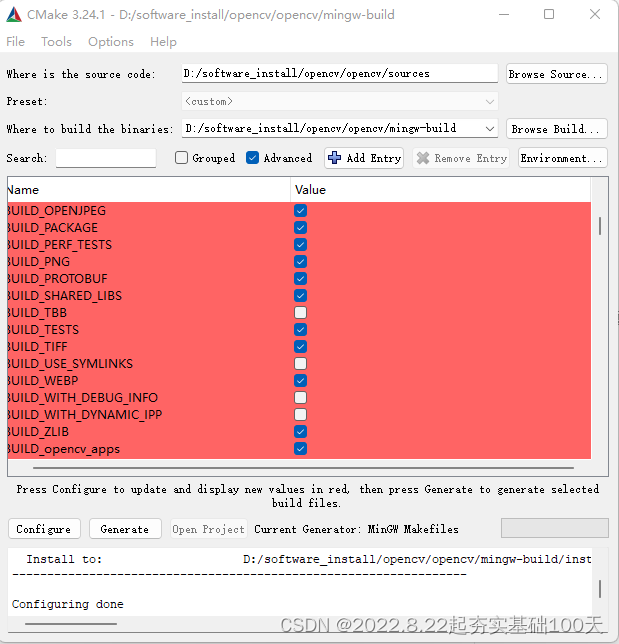The width and height of the screenshot is (619, 644).
Task: Select the BUILD_TBB row name
Action: point(37,313)
